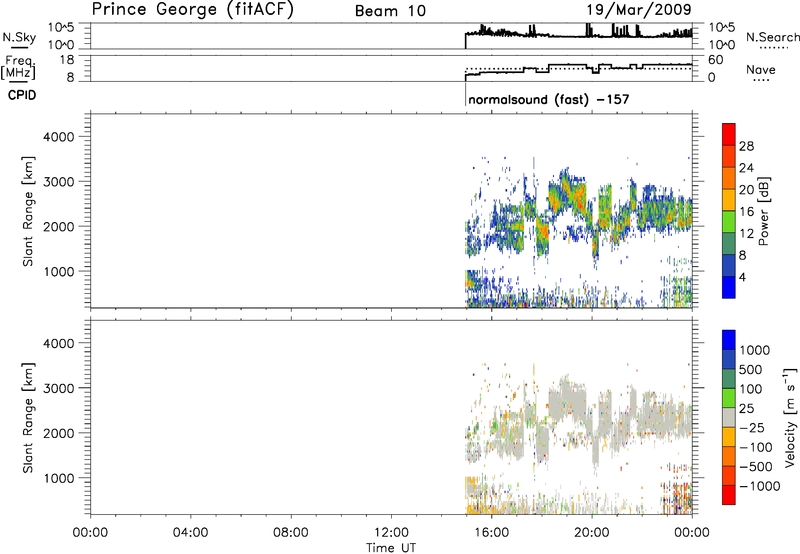Click the '20:00' time axis label
Image resolution: width=800 pixels, height=554 pixels.
pyautogui.click(x=592, y=533)
